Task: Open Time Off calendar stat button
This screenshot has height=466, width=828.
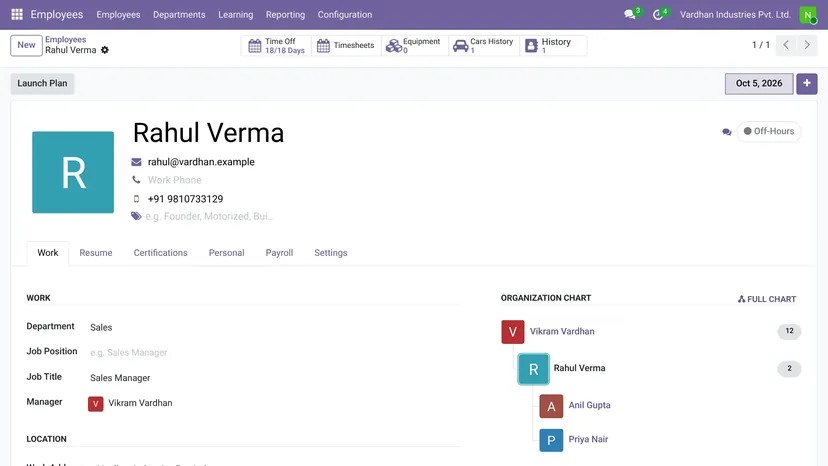Action: click(277, 45)
